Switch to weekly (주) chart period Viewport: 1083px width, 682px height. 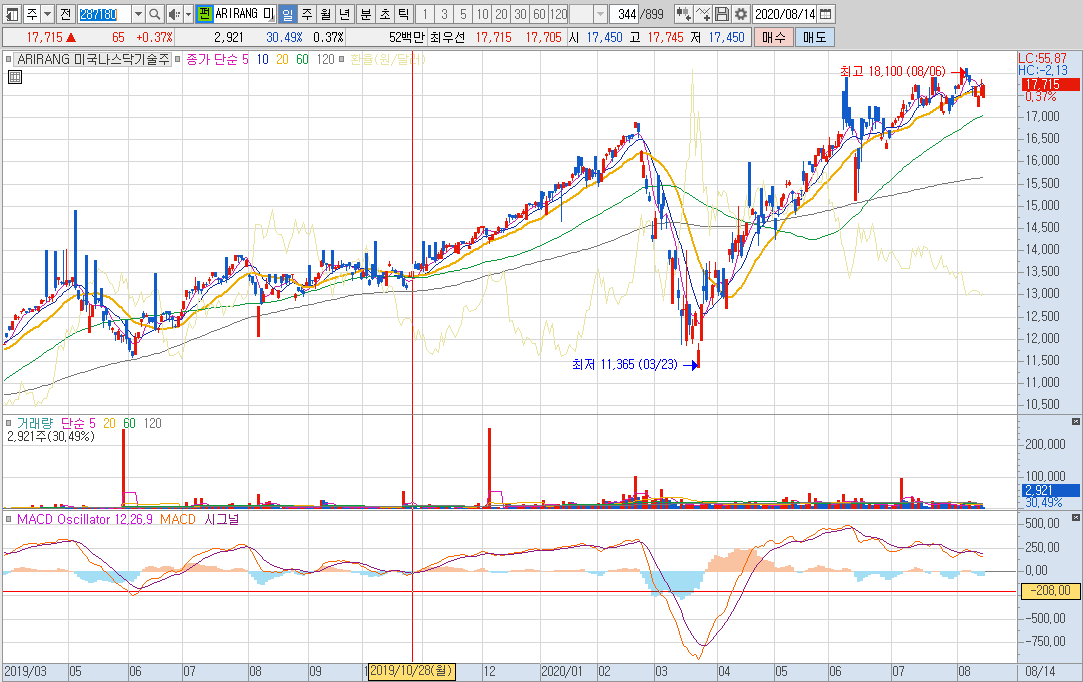click(x=307, y=14)
